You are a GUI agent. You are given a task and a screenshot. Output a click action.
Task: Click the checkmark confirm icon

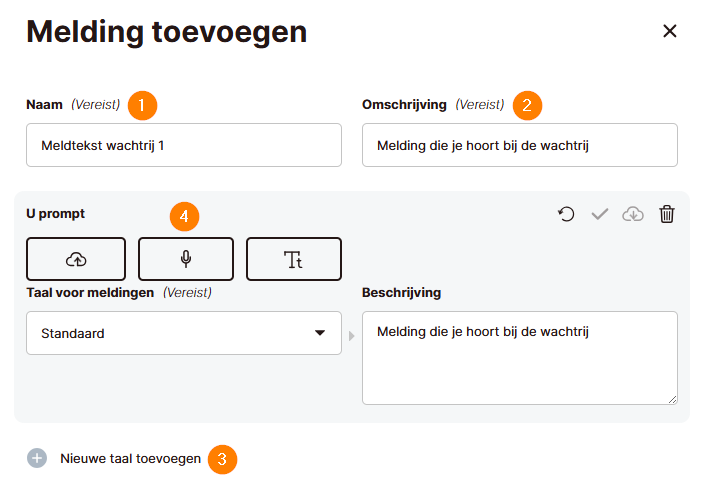600,214
